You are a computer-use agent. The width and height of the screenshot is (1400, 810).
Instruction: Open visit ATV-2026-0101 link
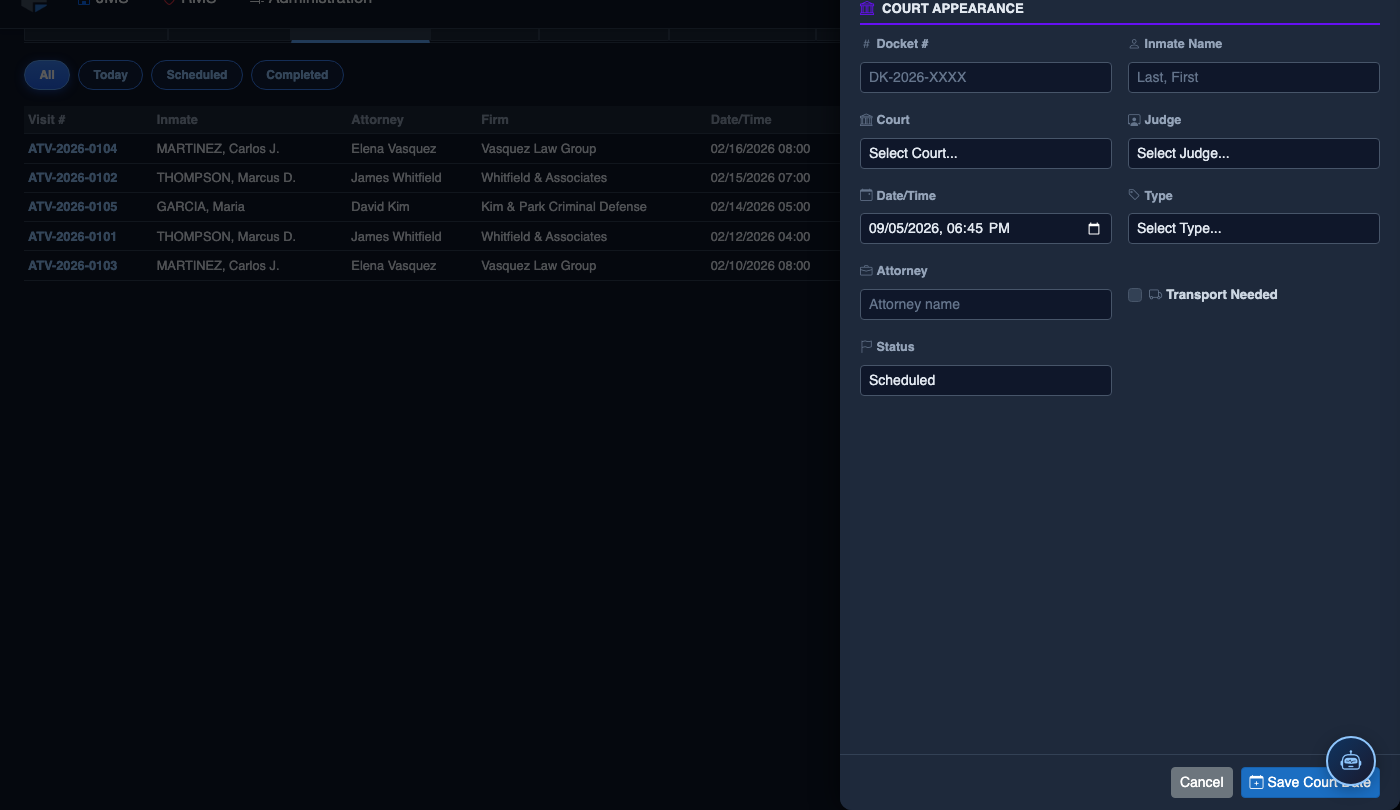coord(72,237)
